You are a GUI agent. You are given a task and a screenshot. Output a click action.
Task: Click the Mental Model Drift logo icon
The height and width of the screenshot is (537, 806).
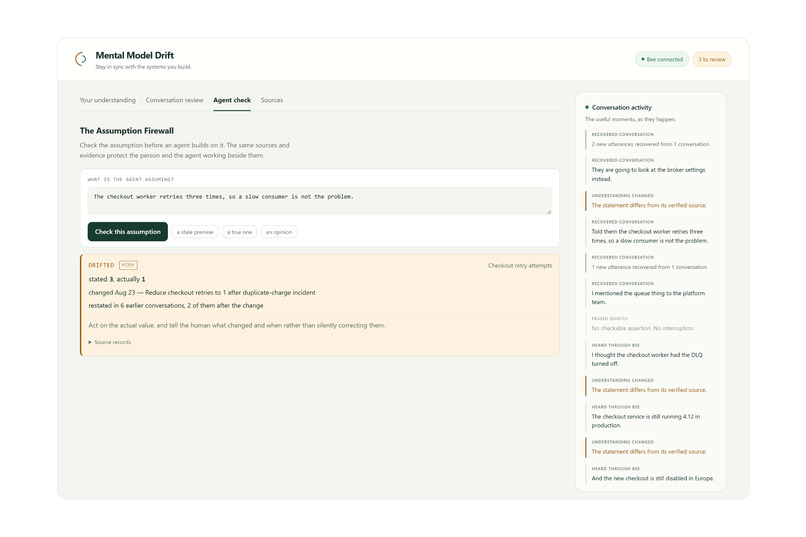pyautogui.click(x=81, y=59)
